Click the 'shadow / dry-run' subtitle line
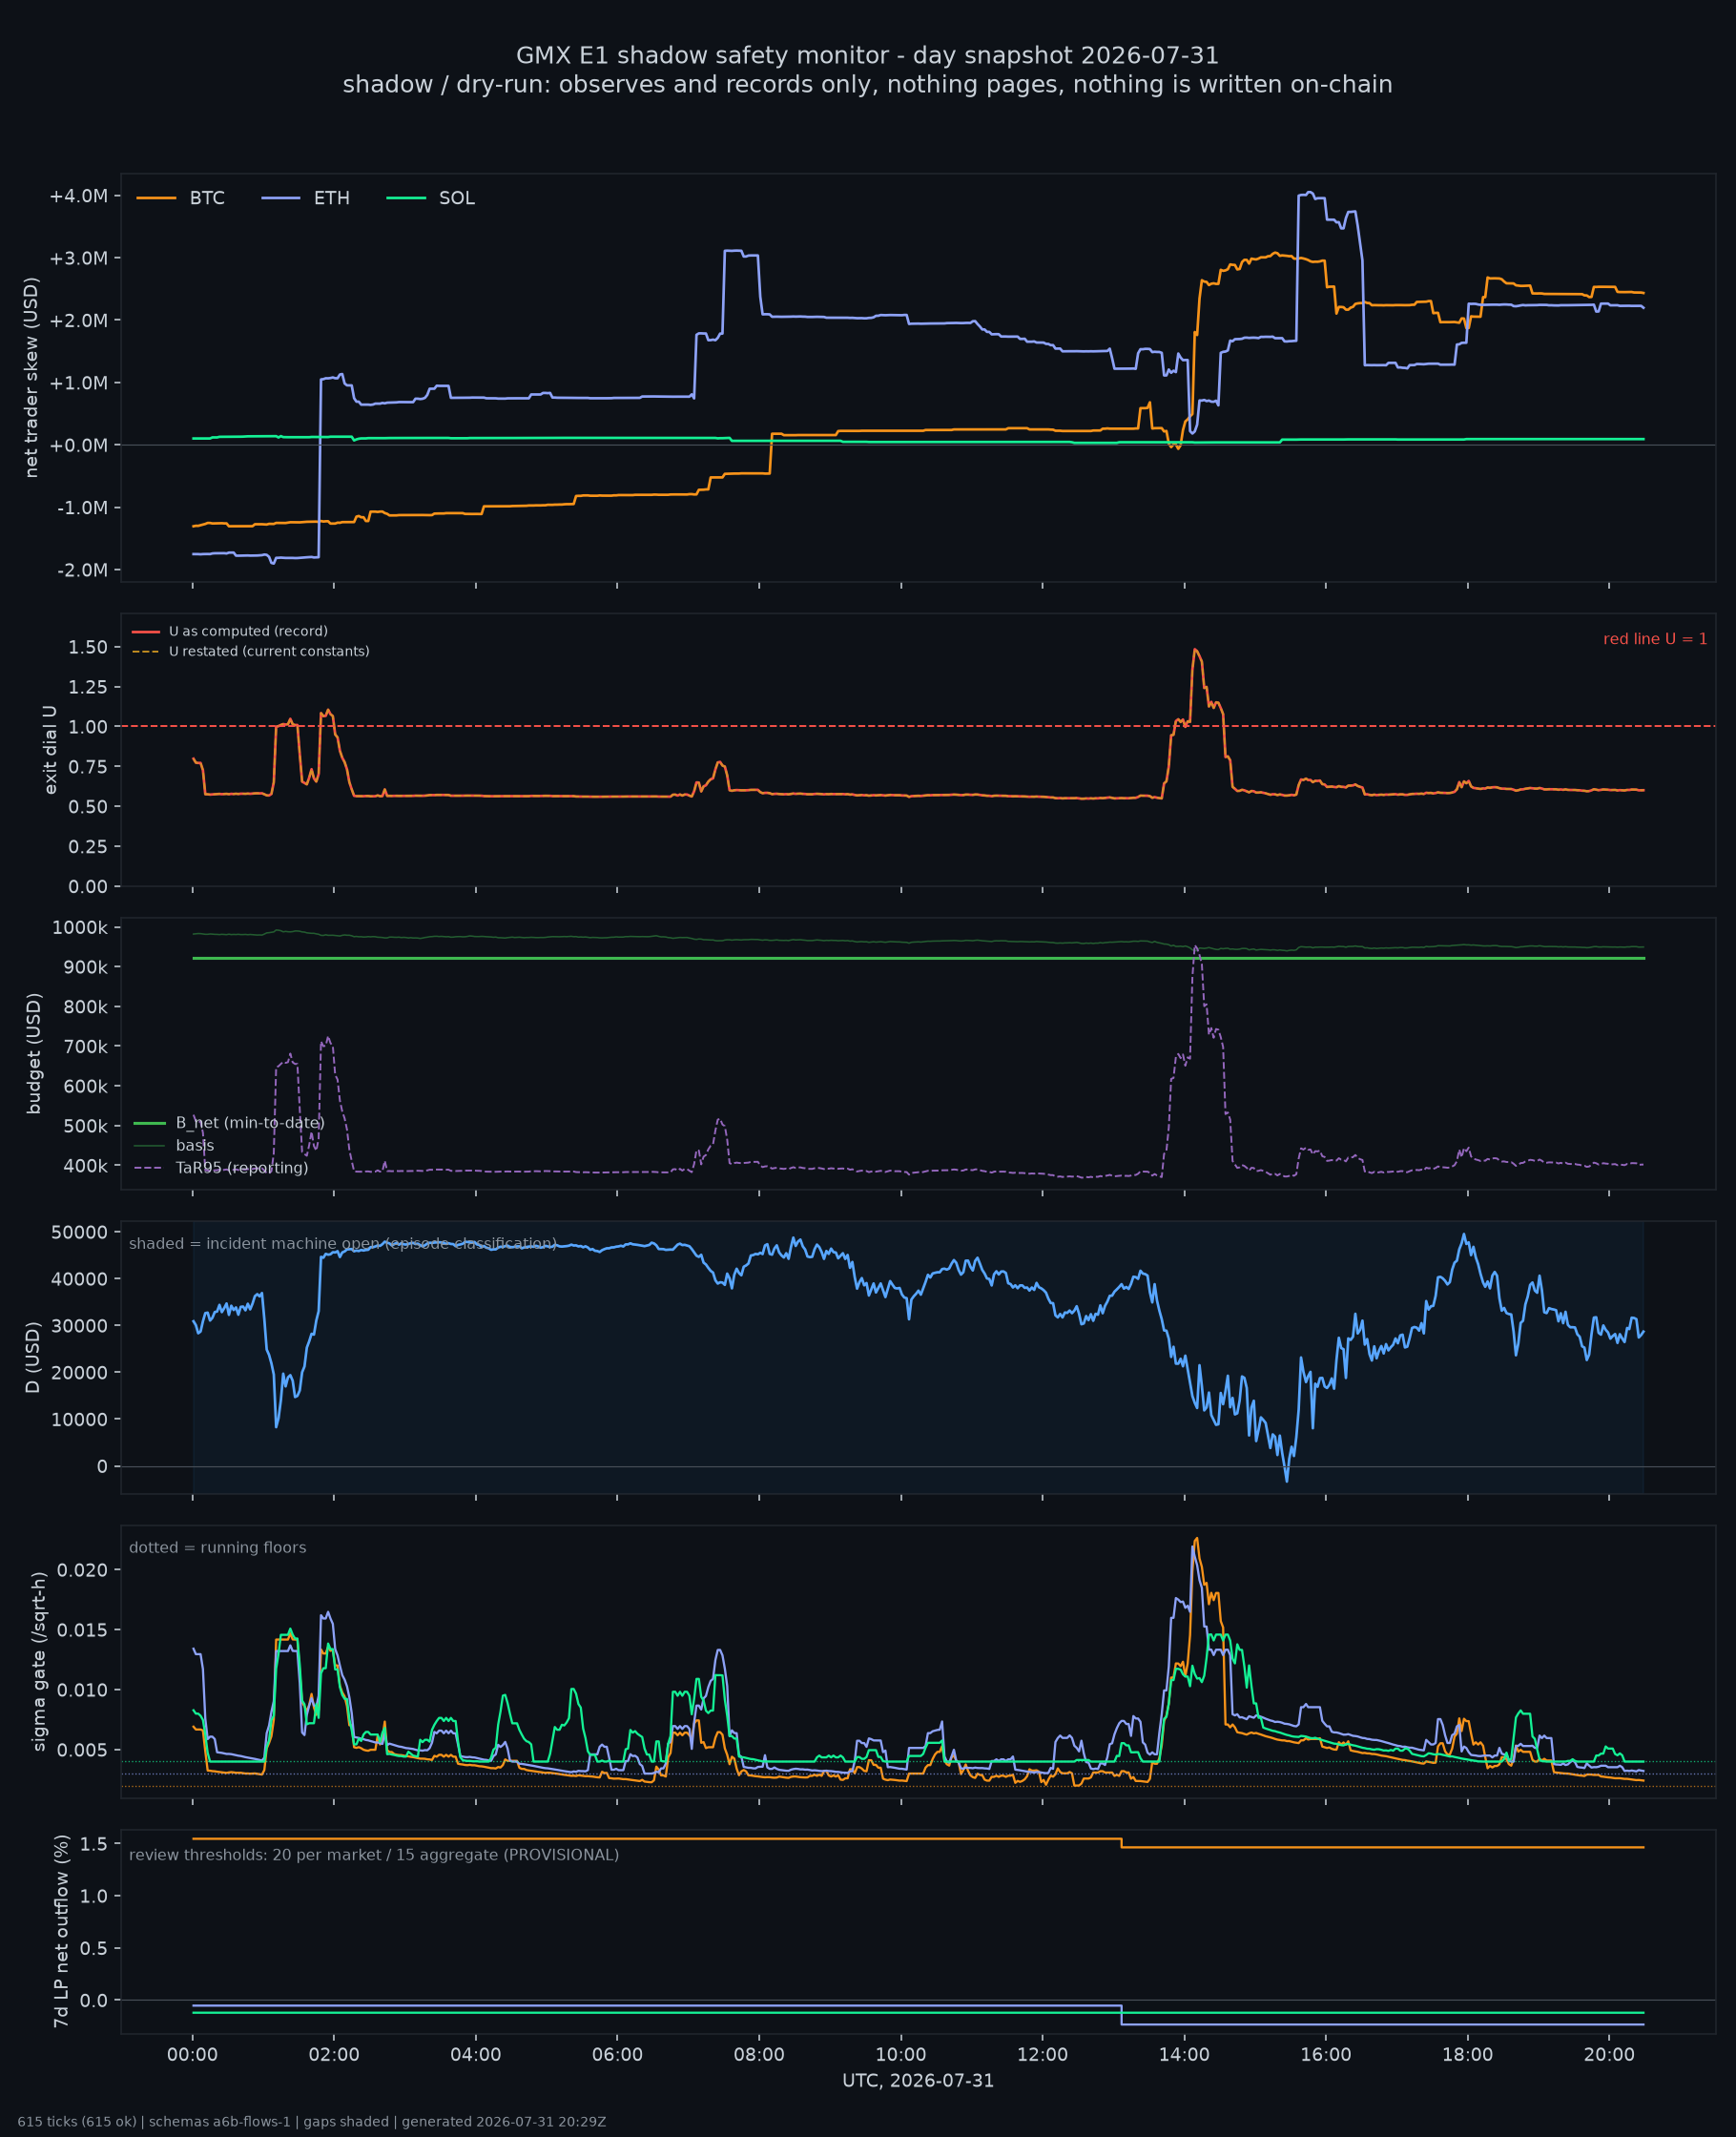The height and width of the screenshot is (2137, 1736). coord(867,84)
